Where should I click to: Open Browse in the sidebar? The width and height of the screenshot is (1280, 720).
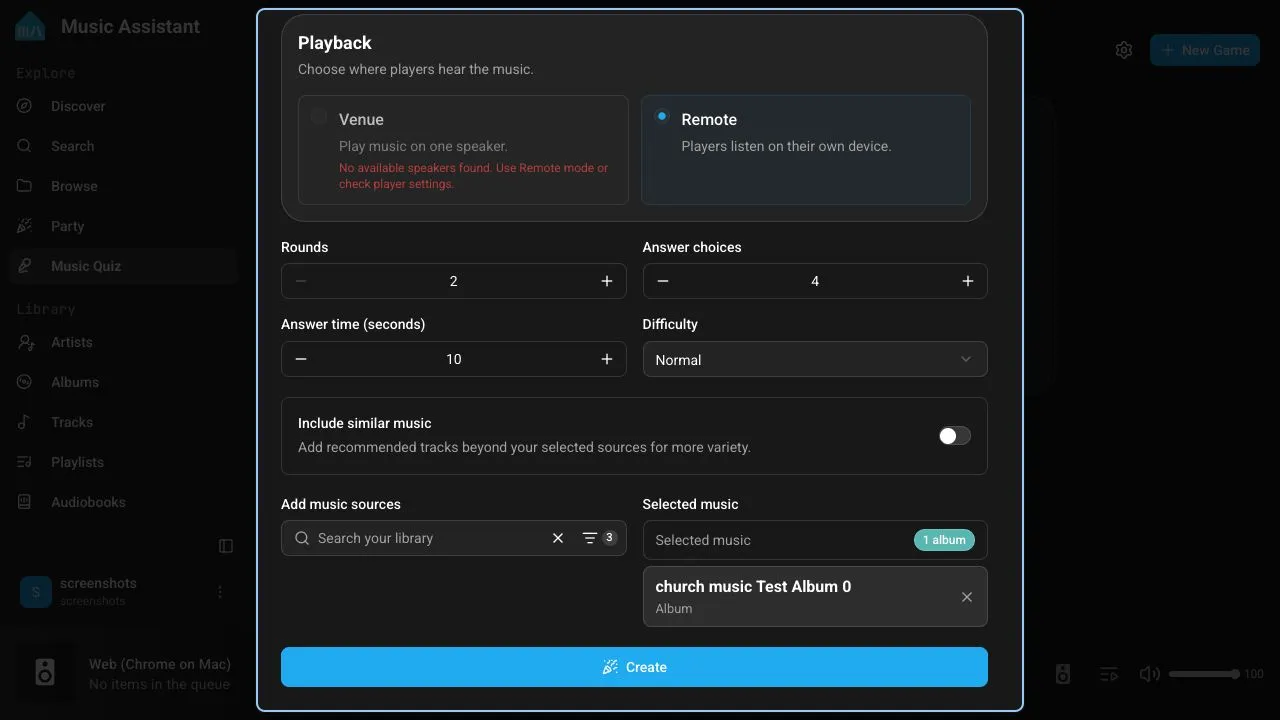pyautogui.click(x=124, y=186)
